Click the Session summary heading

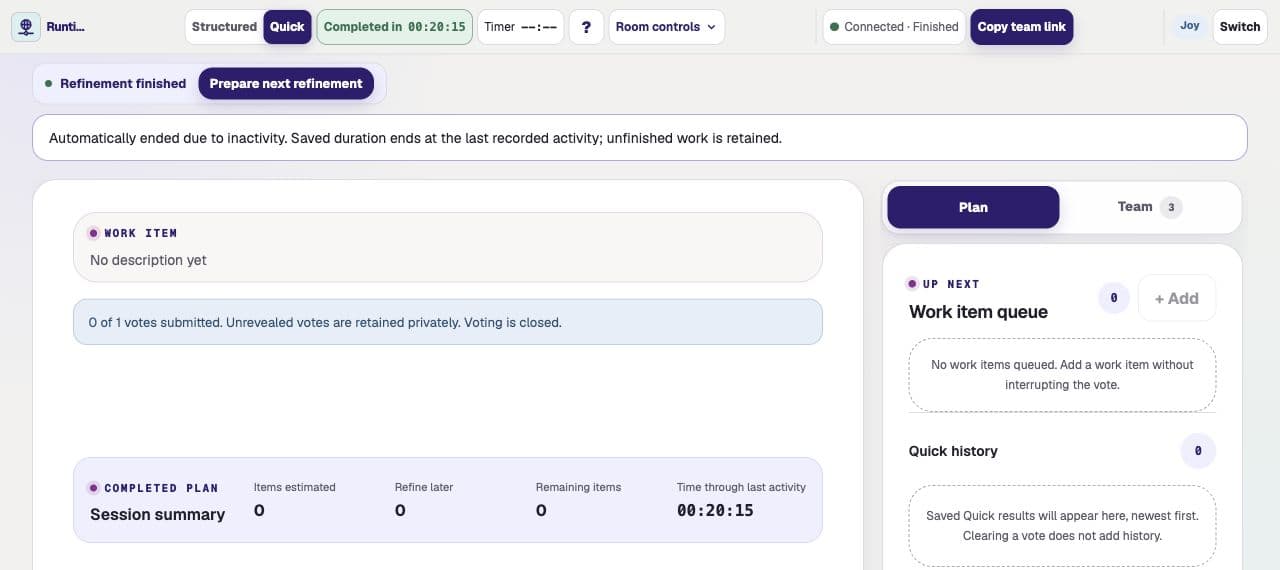[x=157, y=515]
